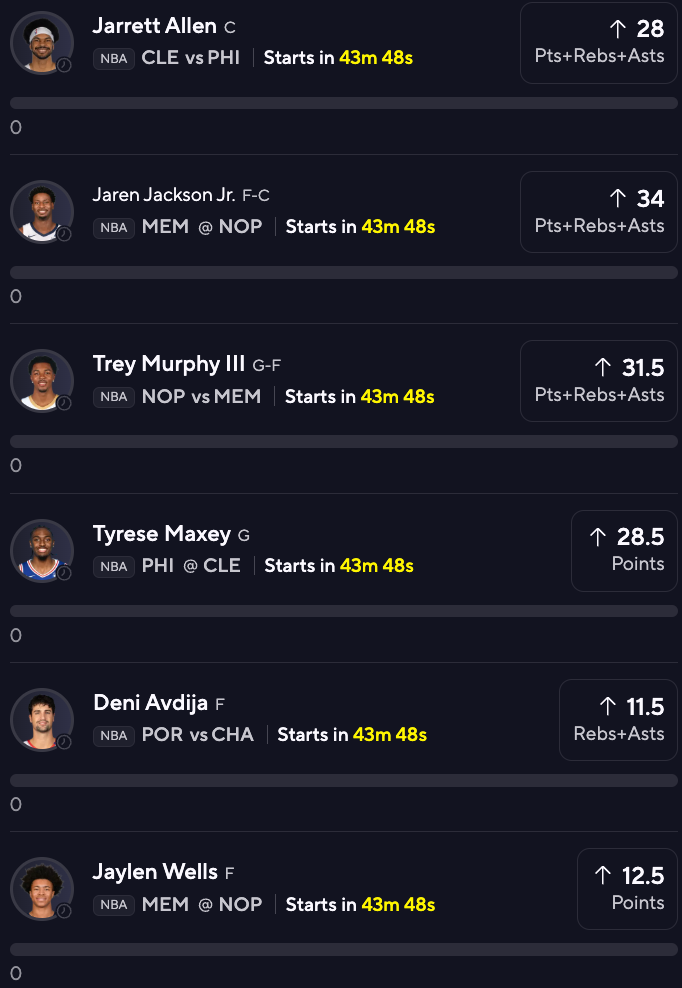Click the NBA badge in Deni Avdija's row

(114, 736)
